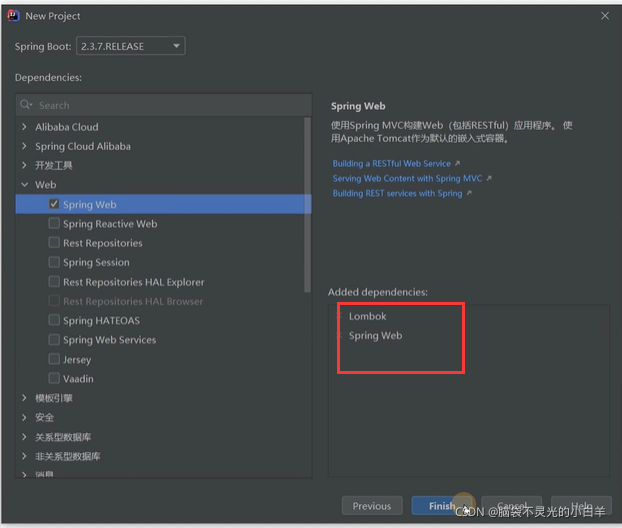
Task: Click the IntelliJ IDEA logo in title bar
Action: 13,15
